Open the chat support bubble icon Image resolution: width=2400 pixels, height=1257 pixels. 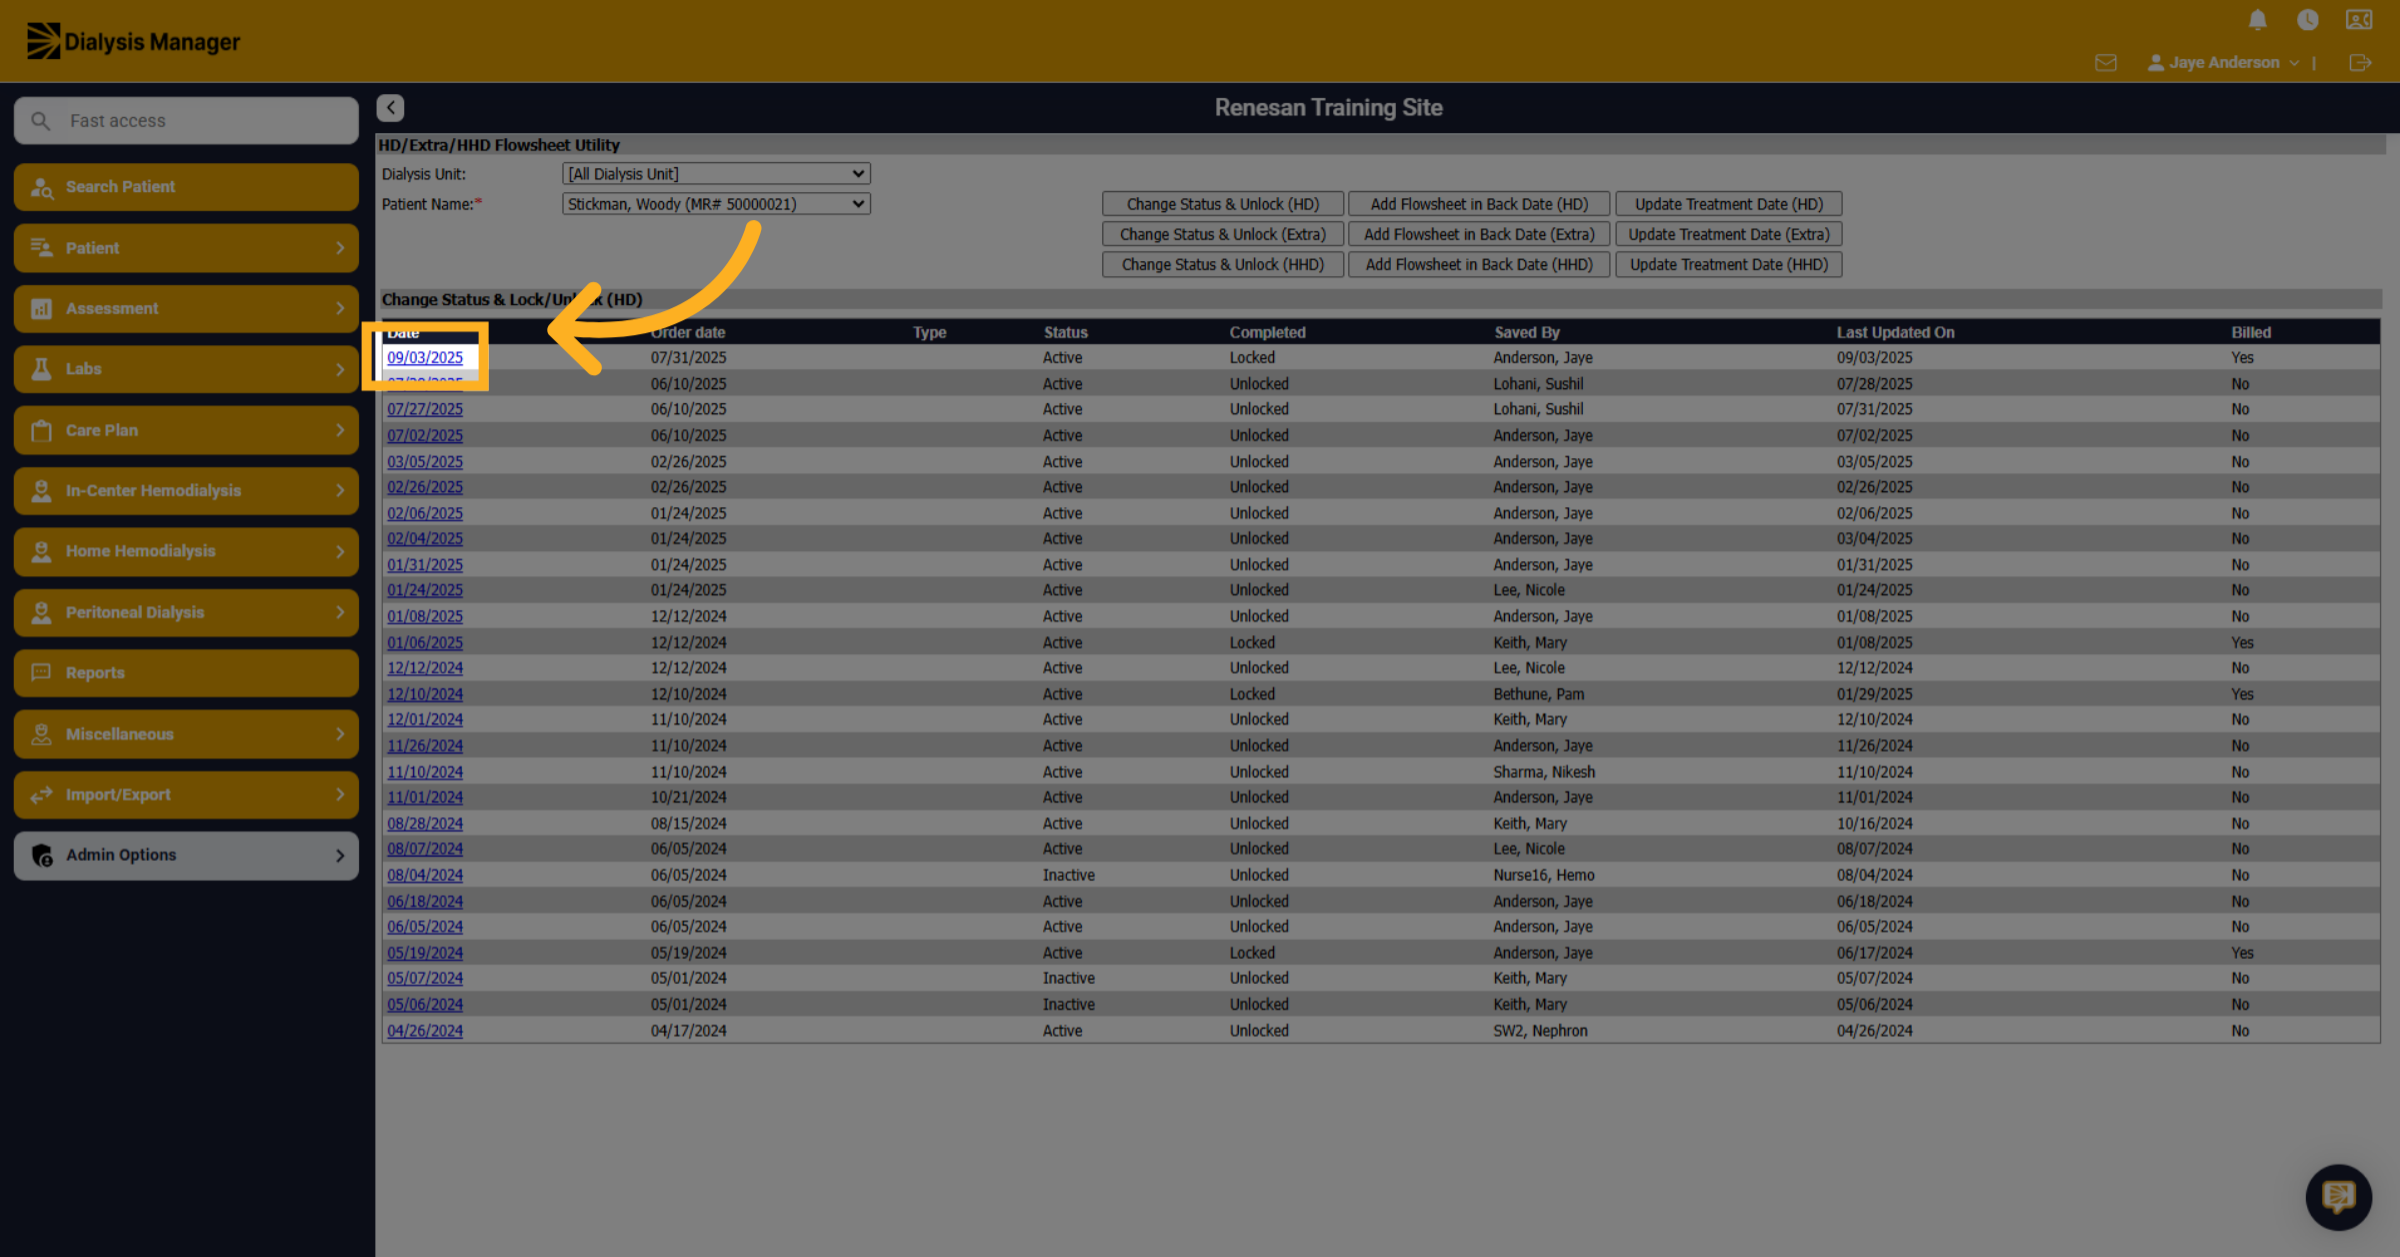point(2338,1196)
